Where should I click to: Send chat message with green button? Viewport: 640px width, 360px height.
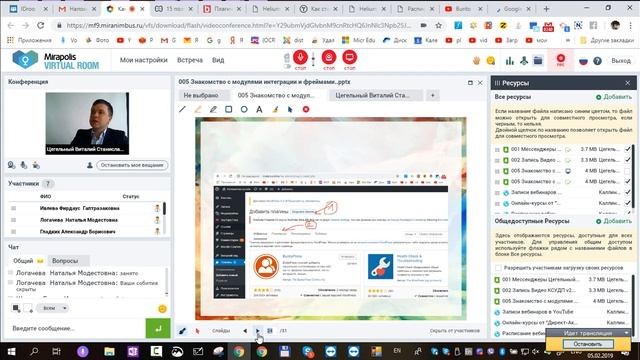(158, 328)
